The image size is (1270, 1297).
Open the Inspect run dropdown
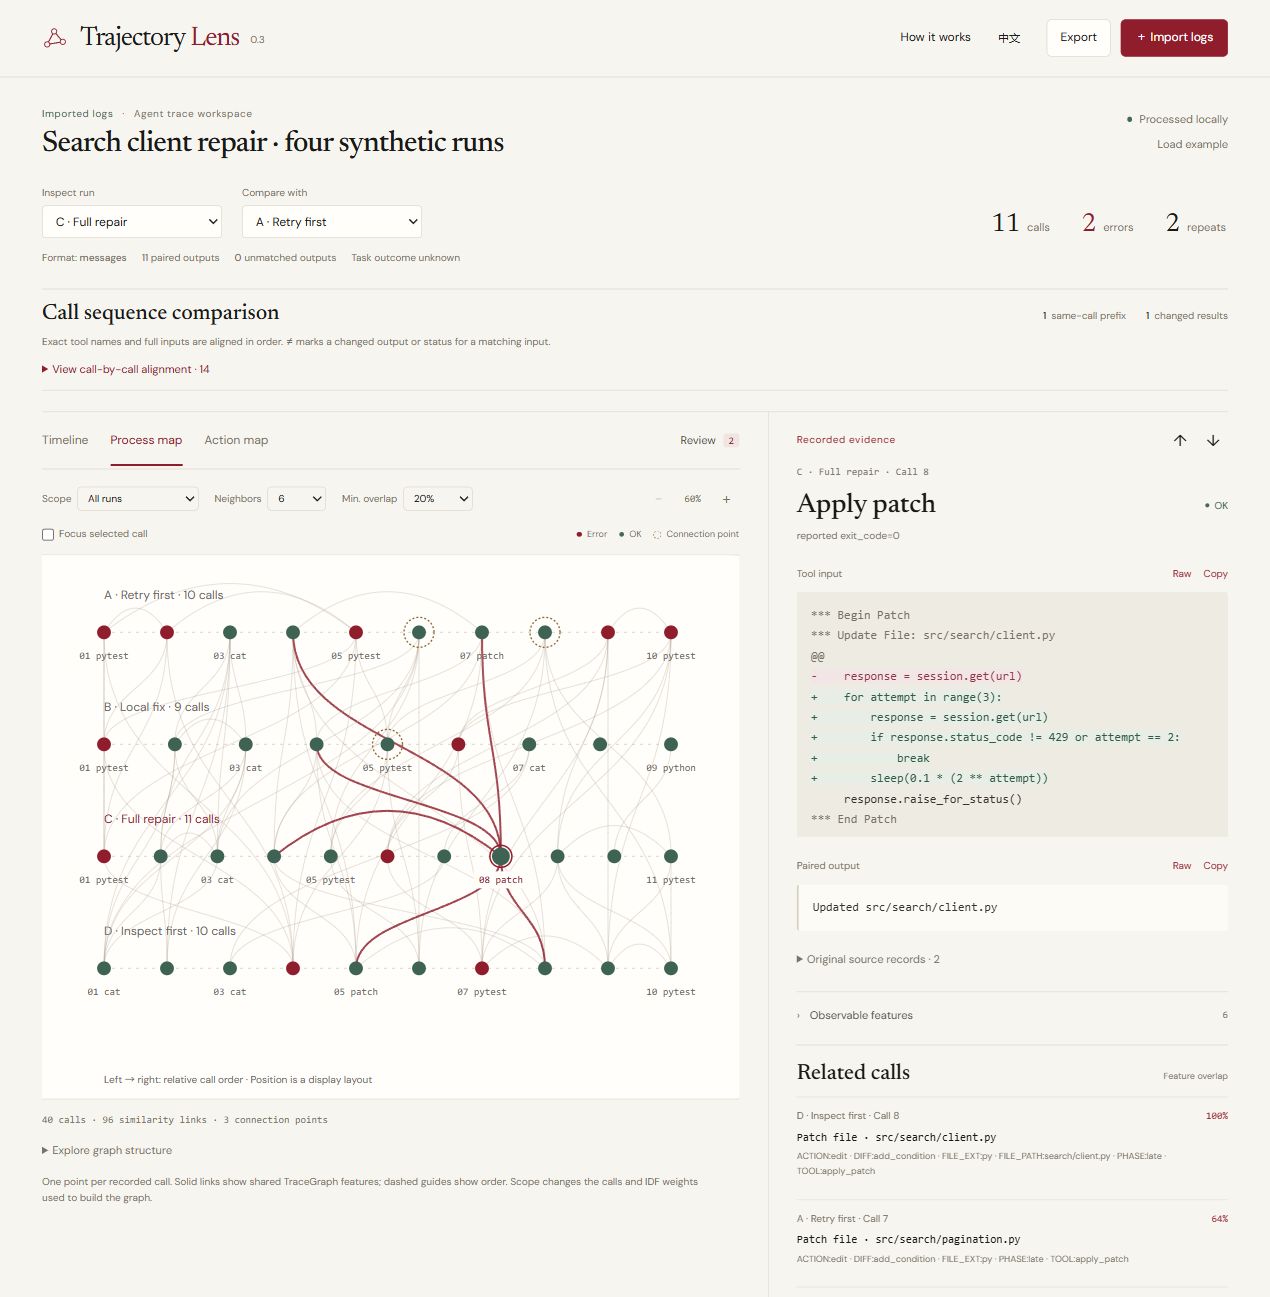point(132,222)
